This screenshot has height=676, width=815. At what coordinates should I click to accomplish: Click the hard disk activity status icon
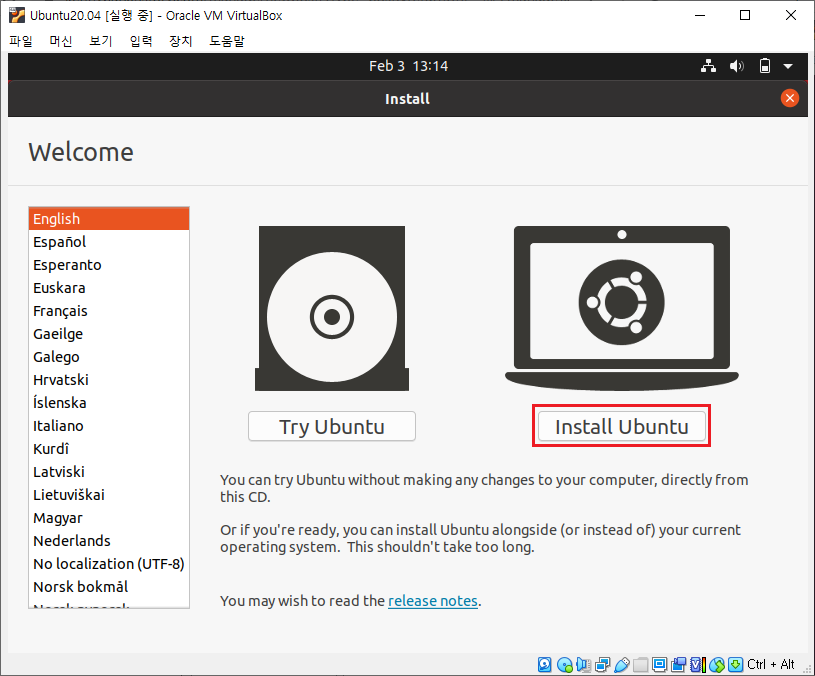point(544,665)
